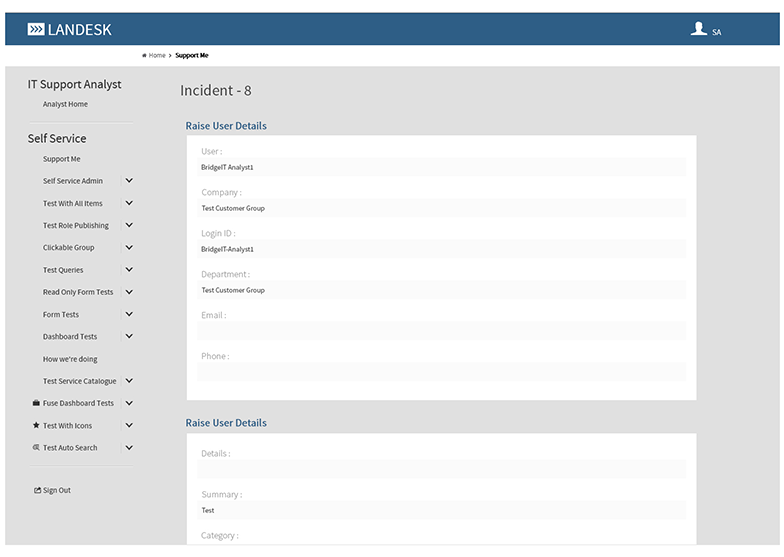784x557 pixels.
Task: Click the star icon beside Test With Icons
Action: point(36,426)
